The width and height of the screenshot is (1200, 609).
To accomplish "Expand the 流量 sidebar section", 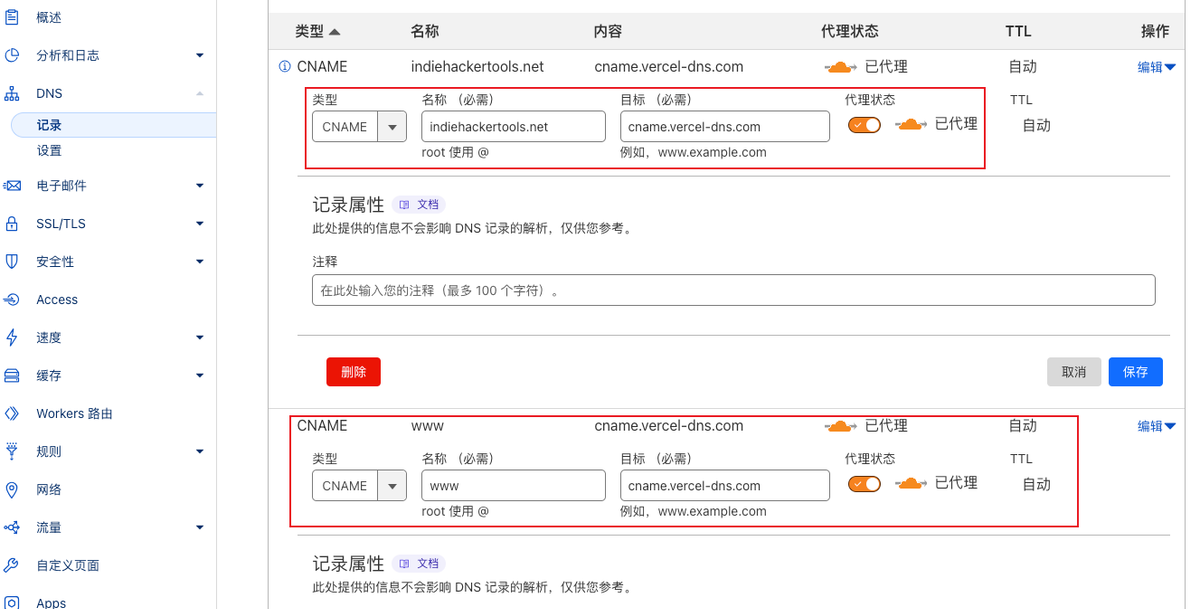I will (x=200, y=527).
